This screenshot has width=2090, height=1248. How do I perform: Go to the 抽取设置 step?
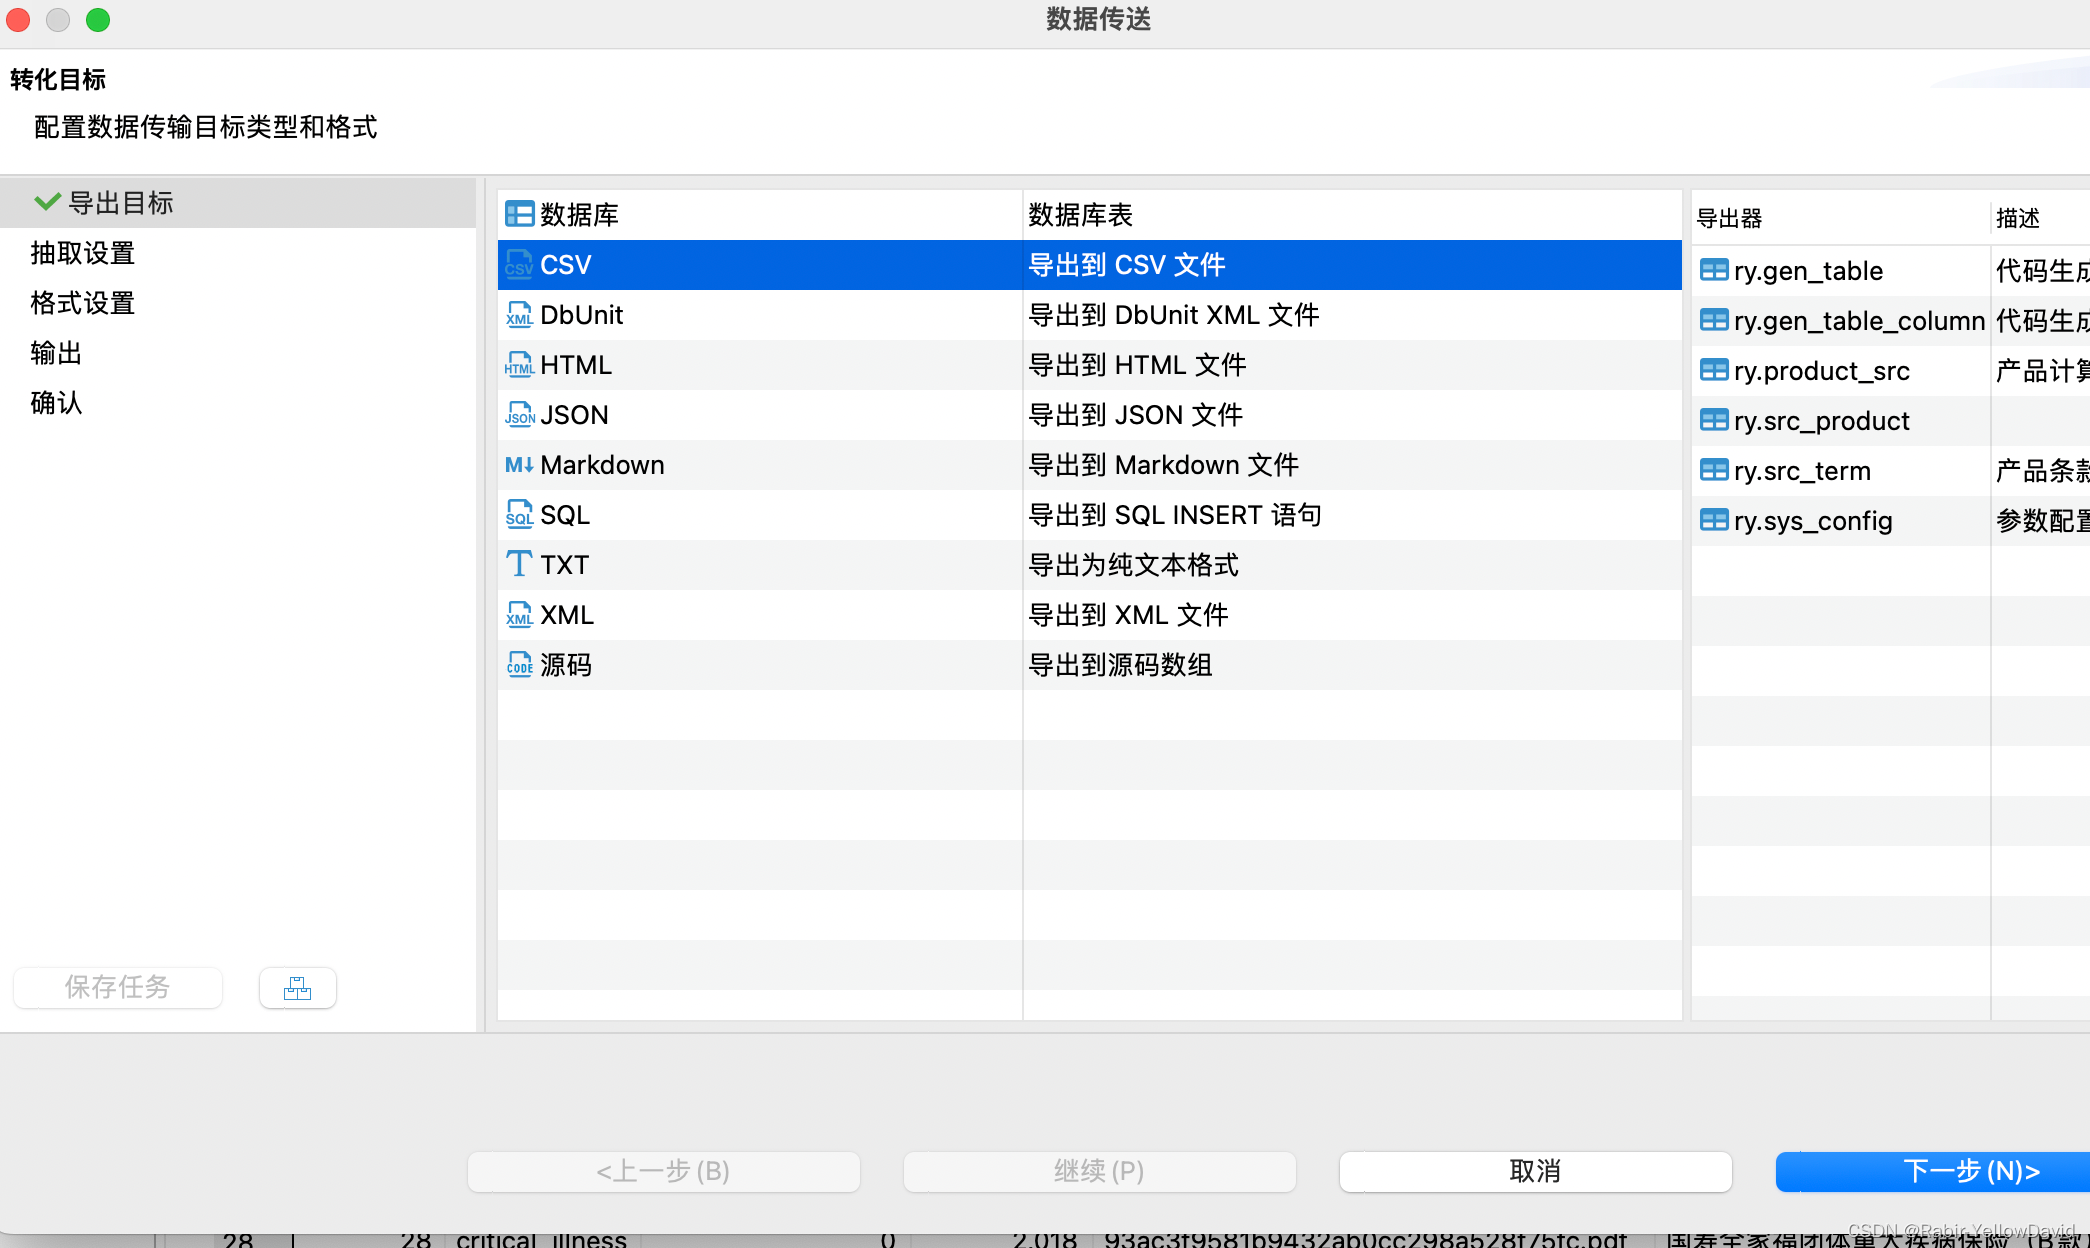pyautogui.click(x=83, y=253)
